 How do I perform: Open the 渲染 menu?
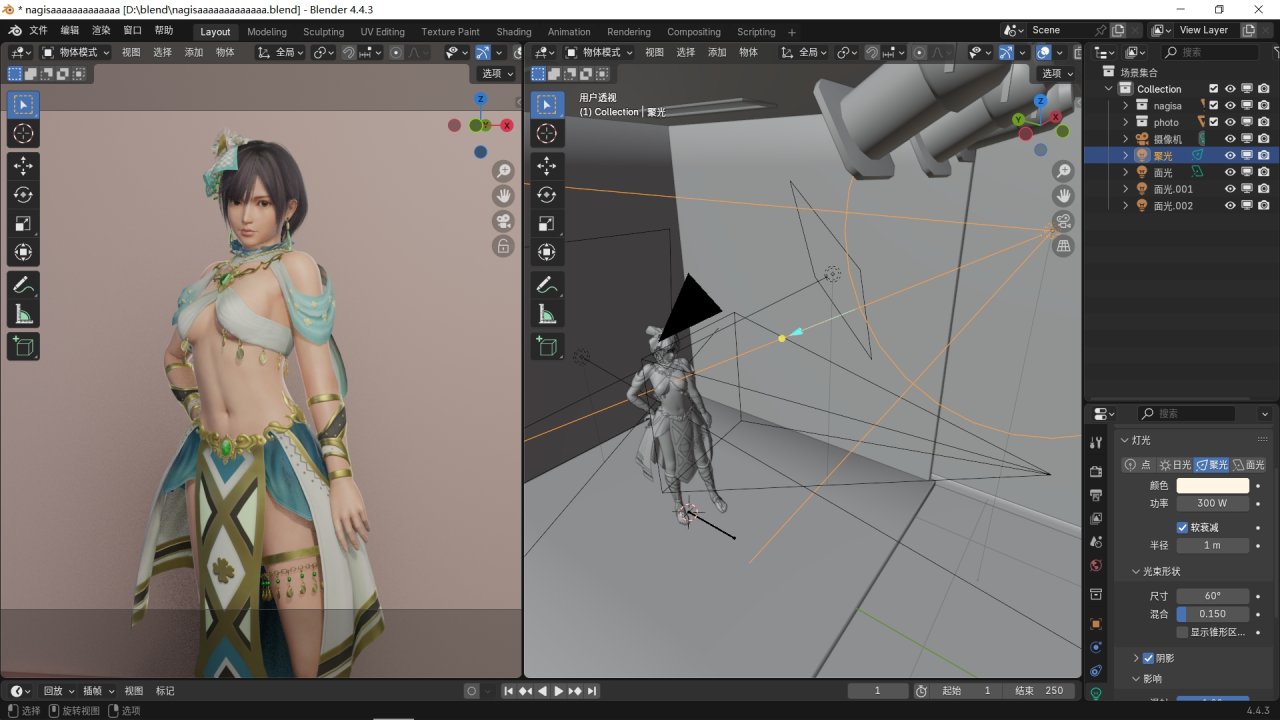pos(101,31)
